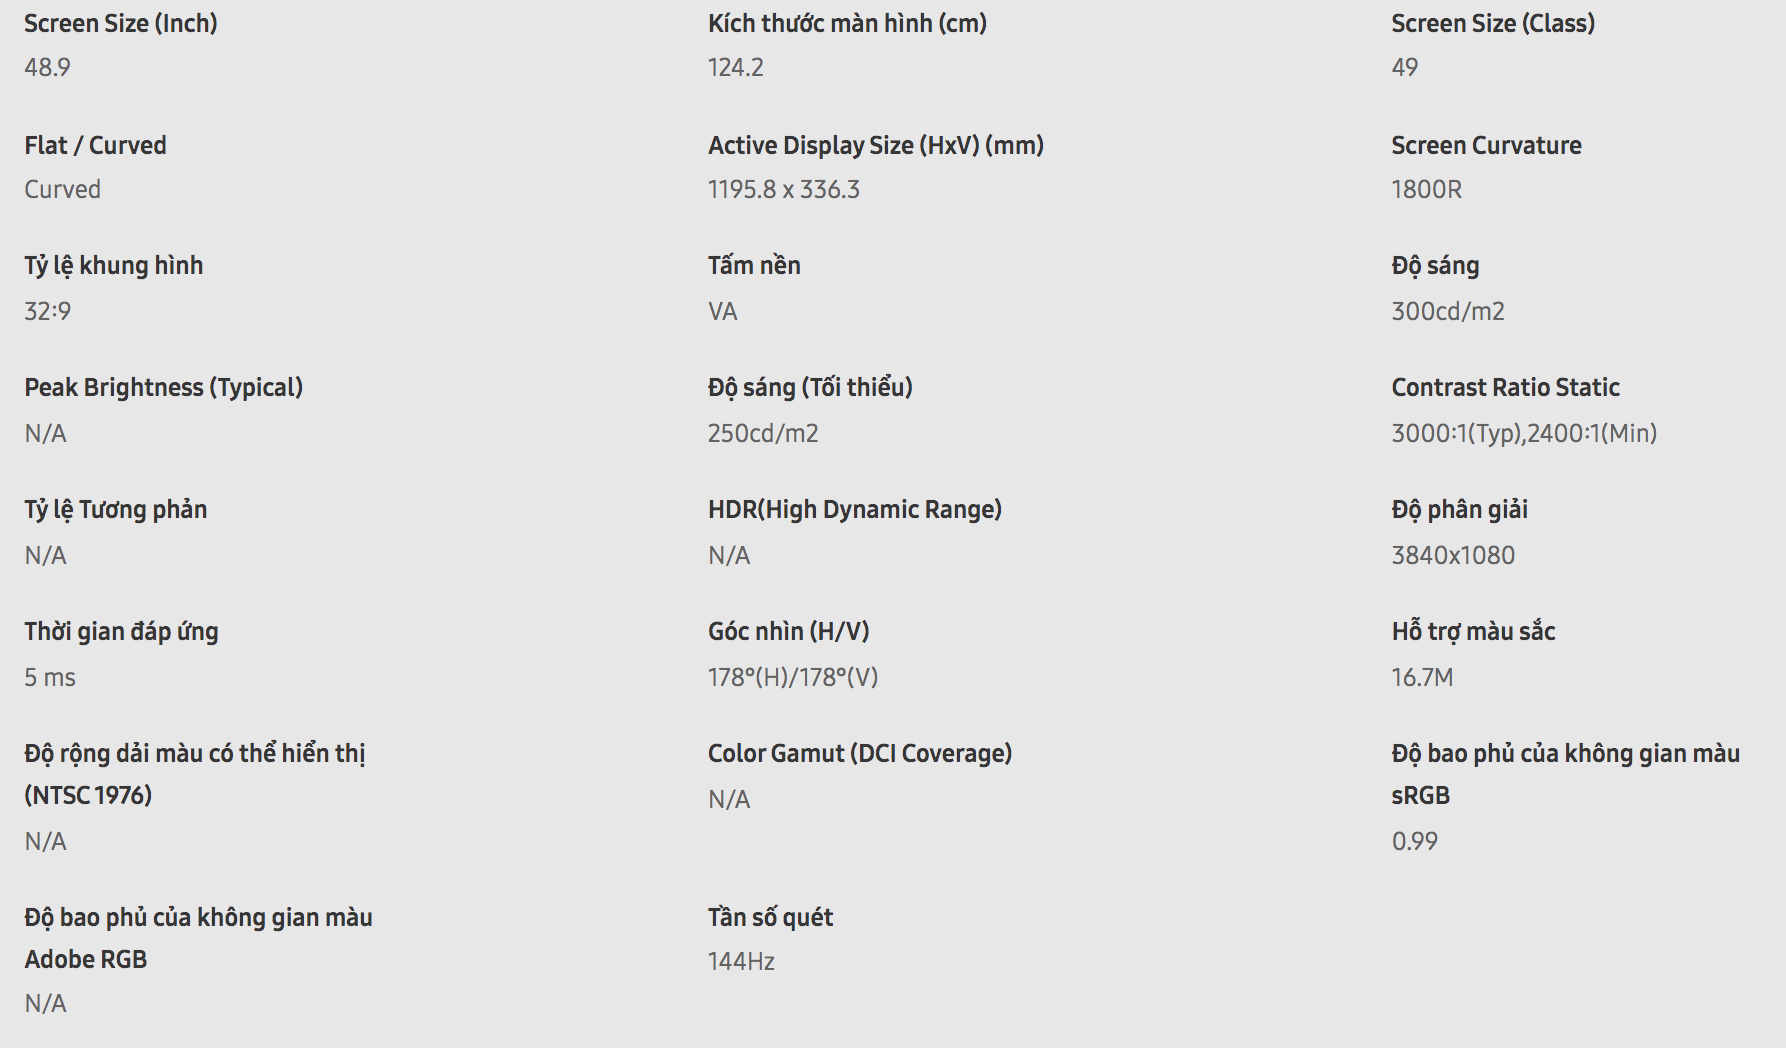Click the Color Gamut (DCI Coverage) label
The width and height of the screenshot is (1786, 1048).
(859, 753)
